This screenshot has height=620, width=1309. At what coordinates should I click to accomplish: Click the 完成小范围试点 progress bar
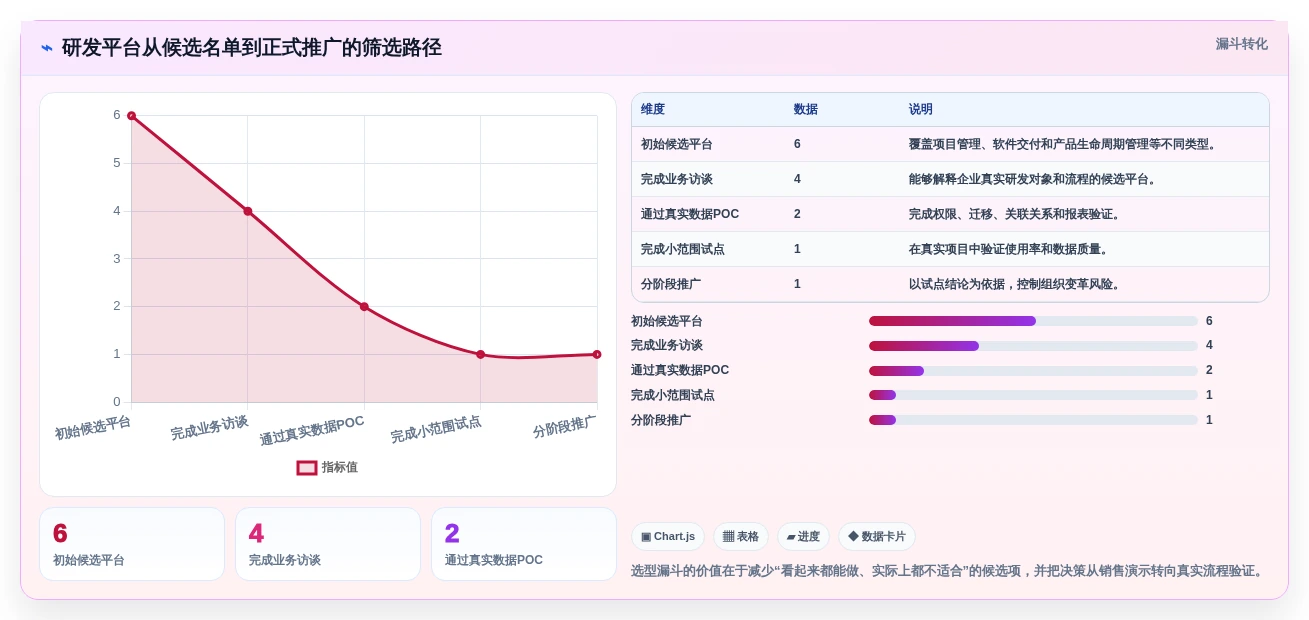(1033, 395)
